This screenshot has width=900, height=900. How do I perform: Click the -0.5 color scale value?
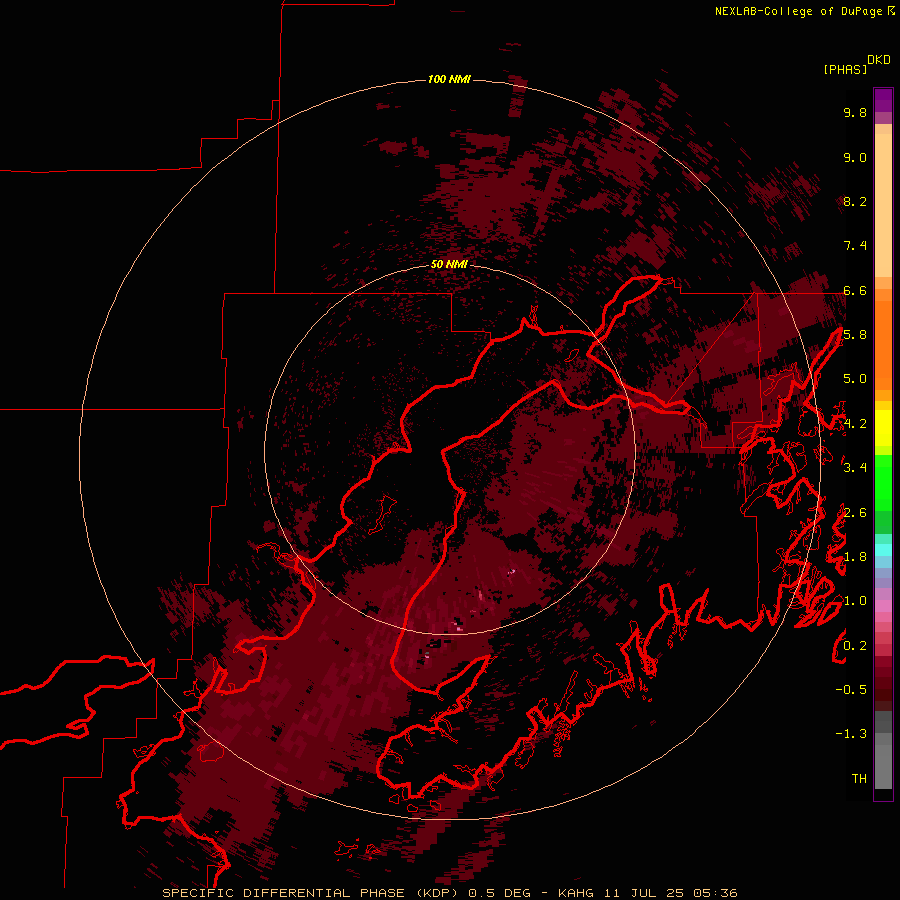[x=851, y=690]
